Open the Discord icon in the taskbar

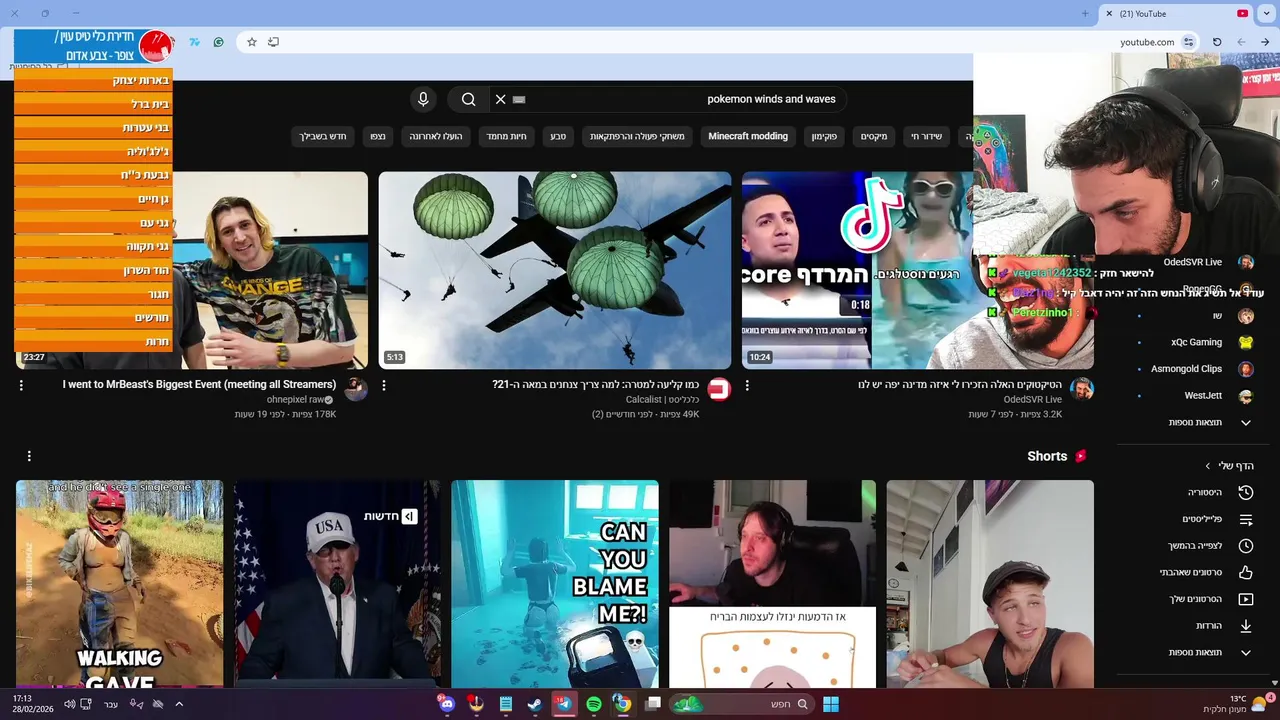click(446, 704)
